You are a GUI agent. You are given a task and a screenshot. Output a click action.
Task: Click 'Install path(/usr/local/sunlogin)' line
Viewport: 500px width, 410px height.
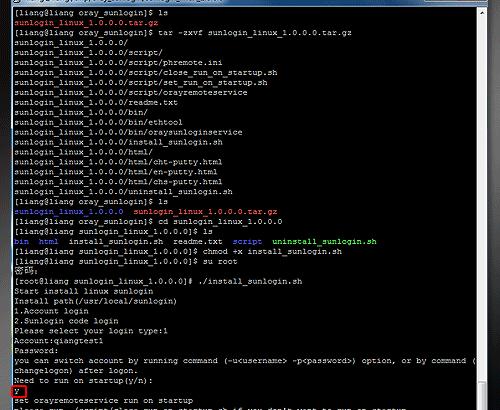click(96, 301)
